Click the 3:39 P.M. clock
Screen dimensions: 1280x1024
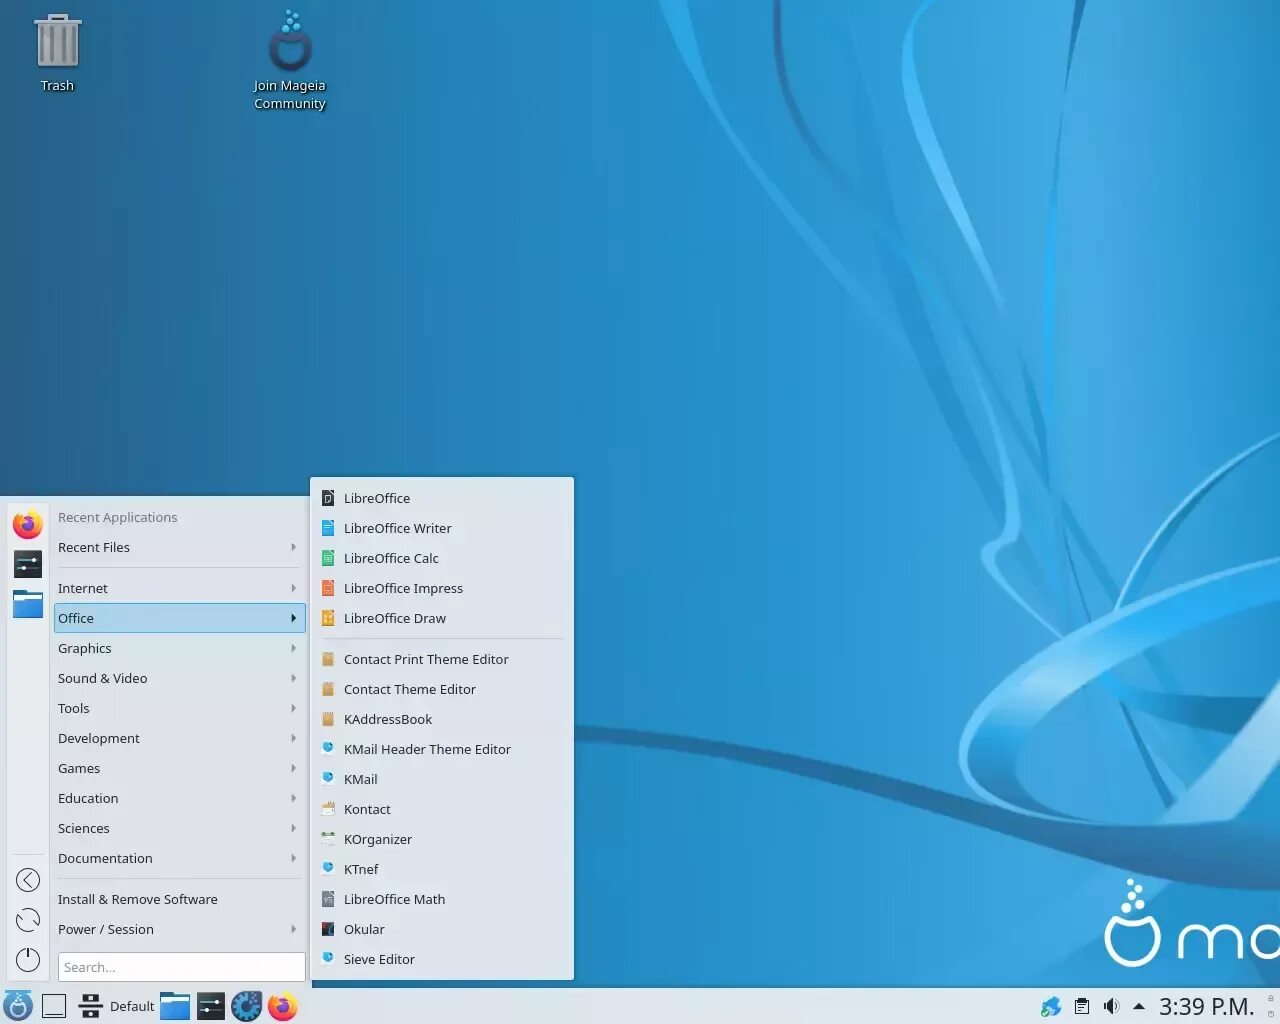pyautogui.click(x=1206, y=1006)
